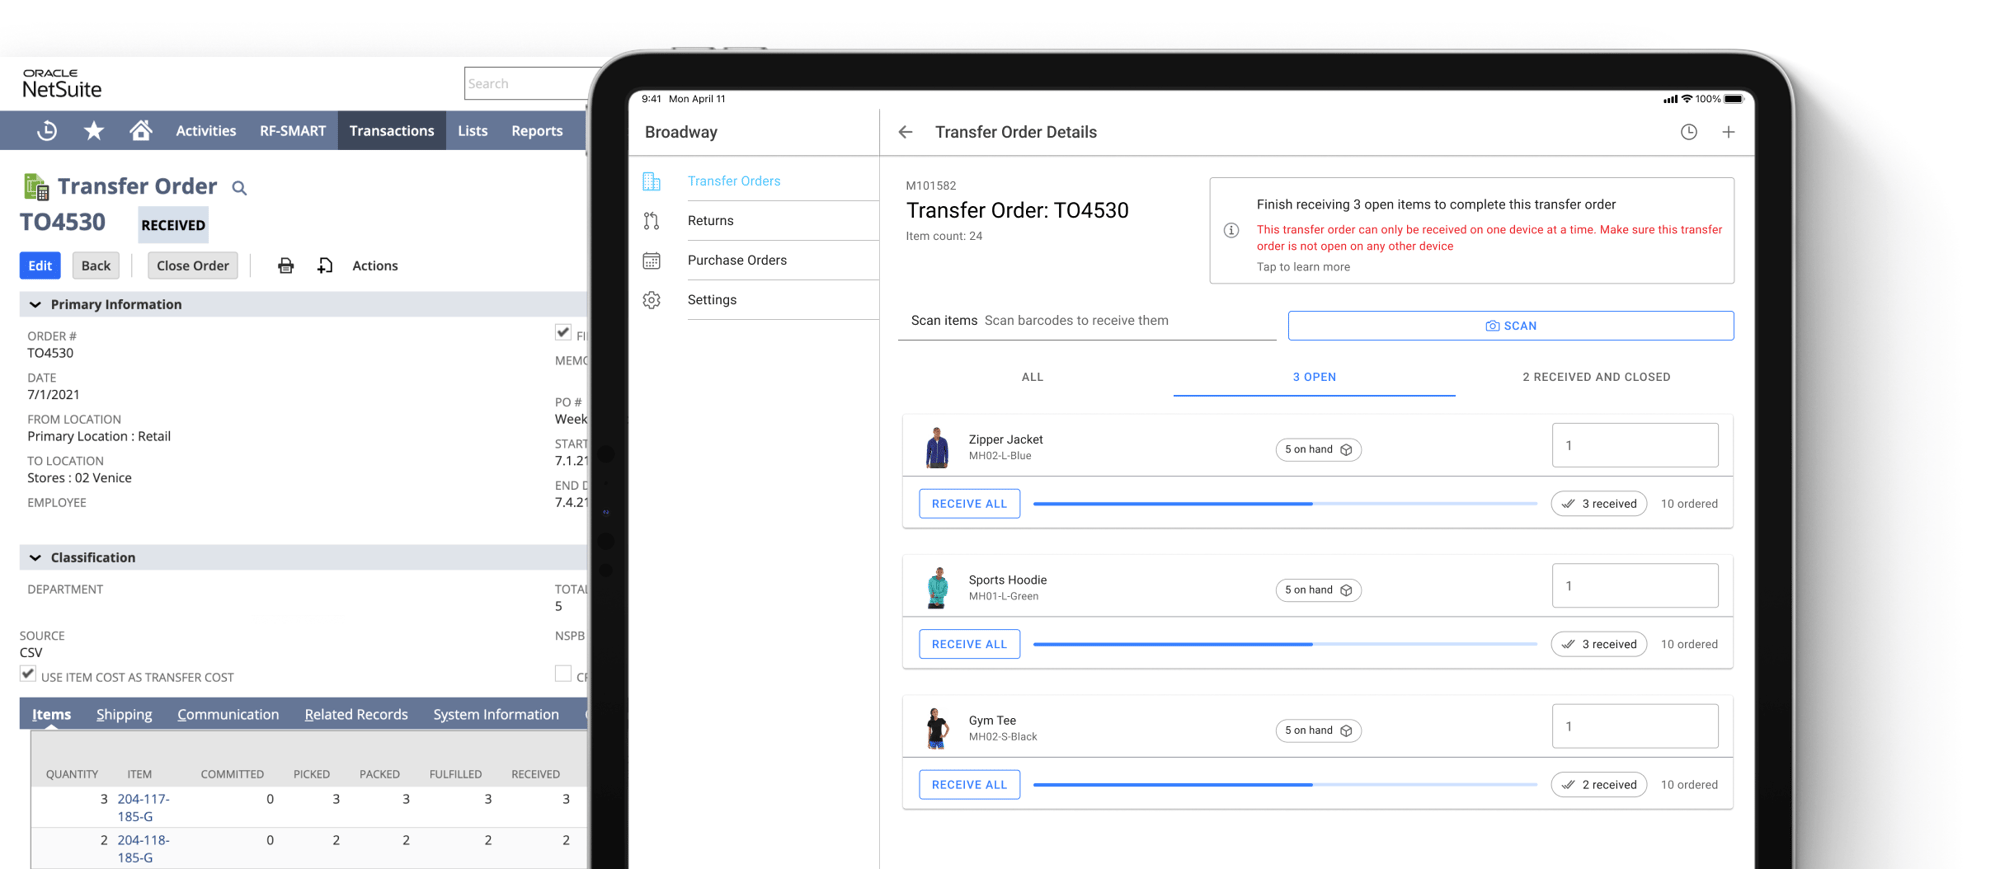The width and height of the screenshot is (2000, 869).
Task: Click the Transfer Order record icon
Action: pos(36,187)
